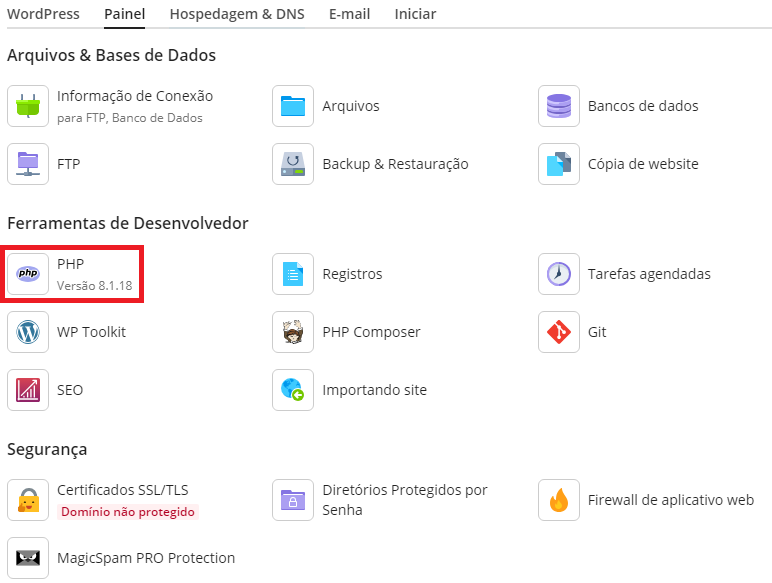Click the SEO text link
The height and width of the screenshot is (583, 772).
70,390
